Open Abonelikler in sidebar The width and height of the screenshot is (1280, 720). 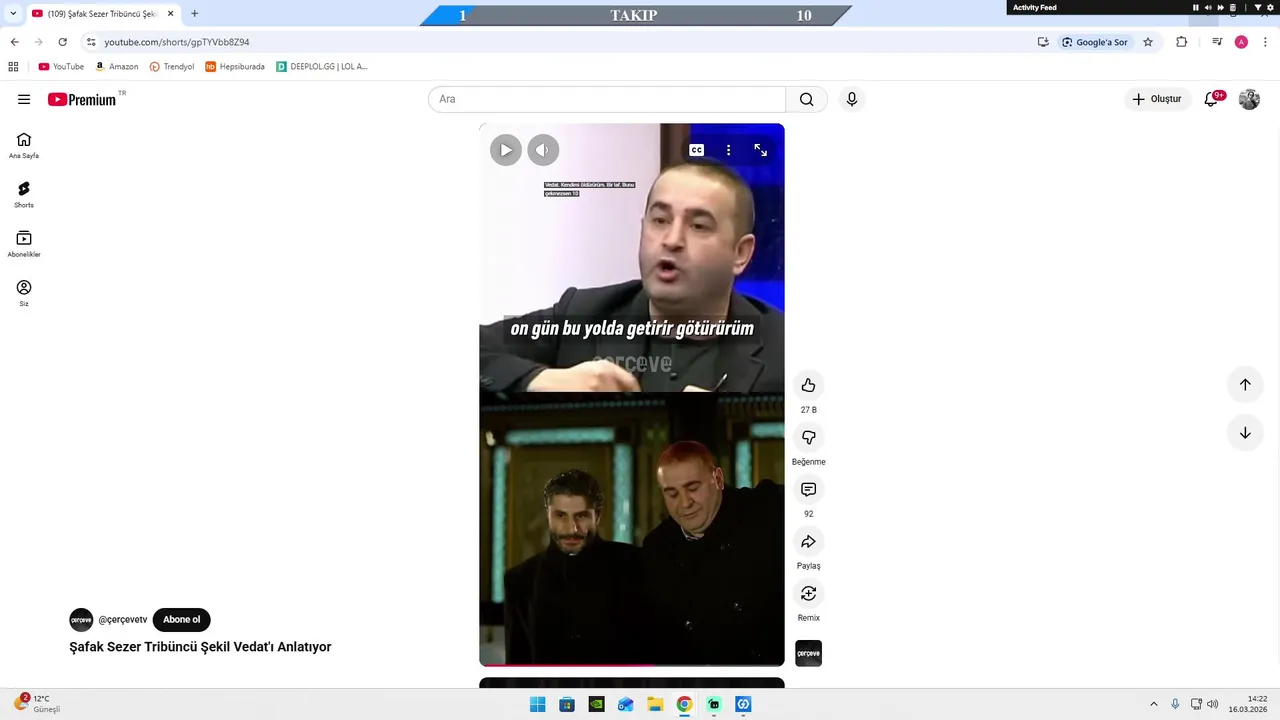pos(24,244)
